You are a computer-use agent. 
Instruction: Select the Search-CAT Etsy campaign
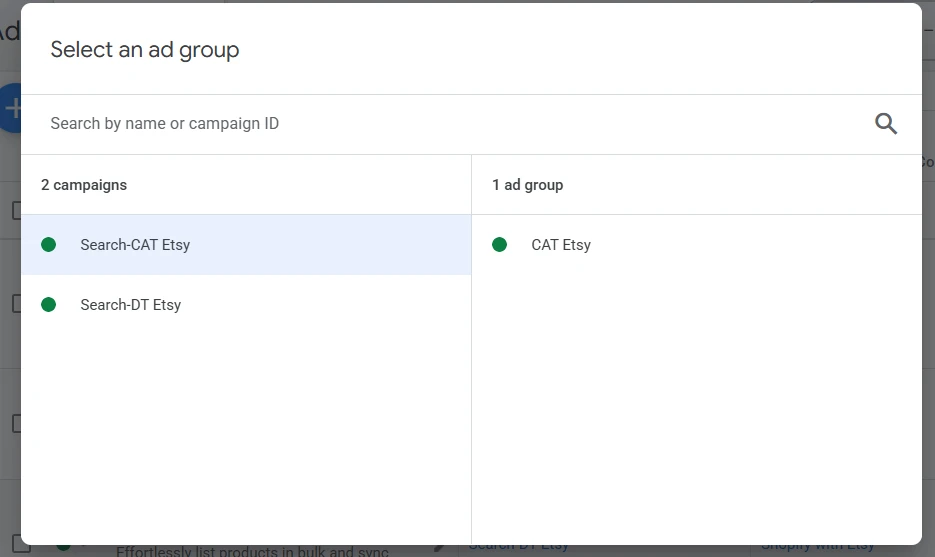246,245
